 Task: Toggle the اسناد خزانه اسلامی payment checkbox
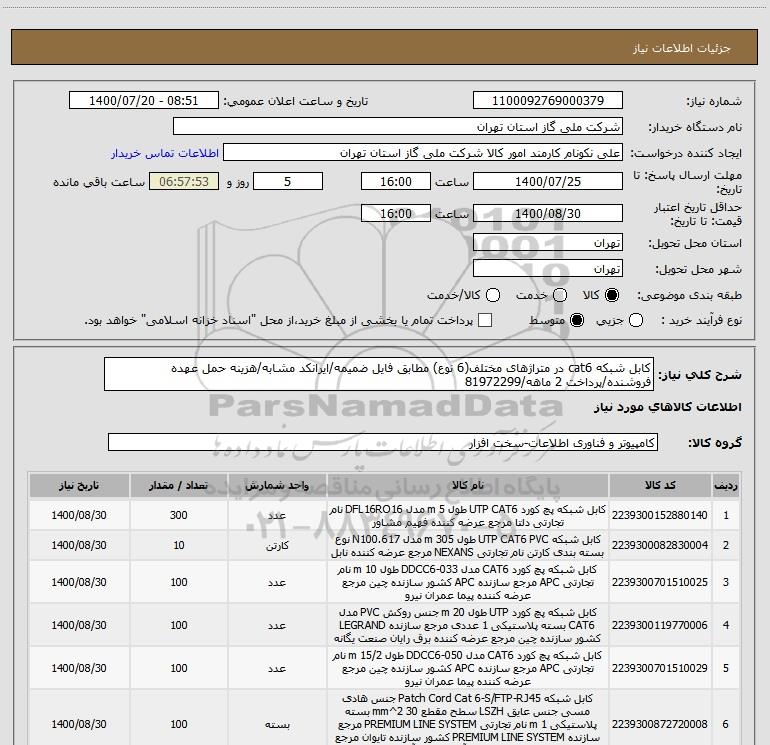tap(485, 320)
